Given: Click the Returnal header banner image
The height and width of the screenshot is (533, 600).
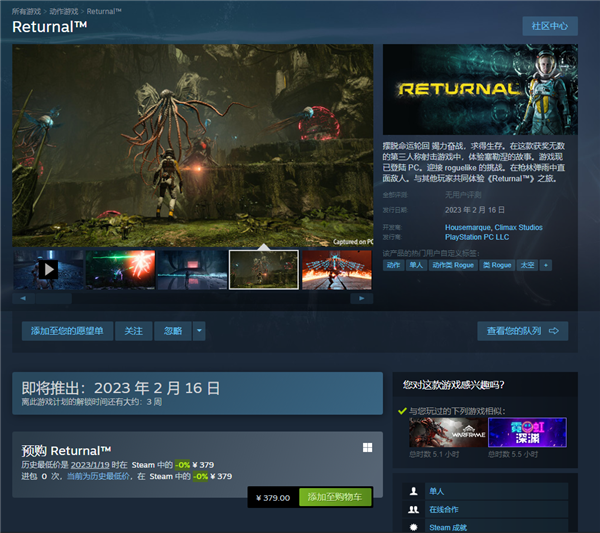Looking at the screenshot, I should pos(480,89).
